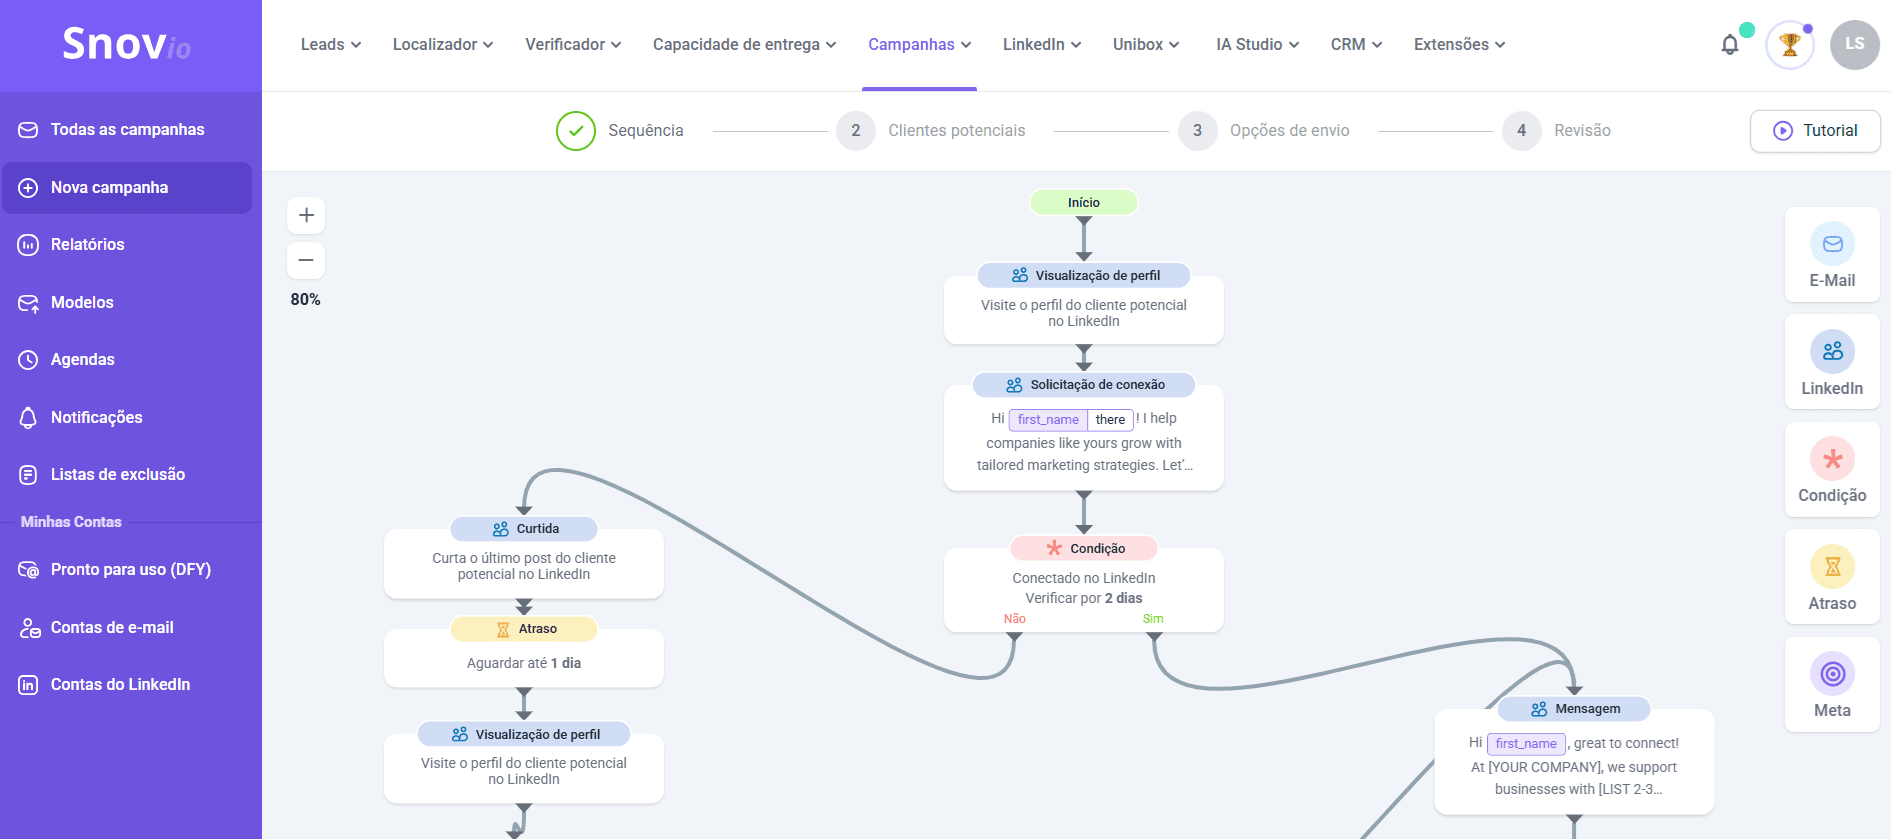The height and width of the screenshot is (839, 1891).
Task: Expand the Verificador dropdown menu
Action: [572, 45]
